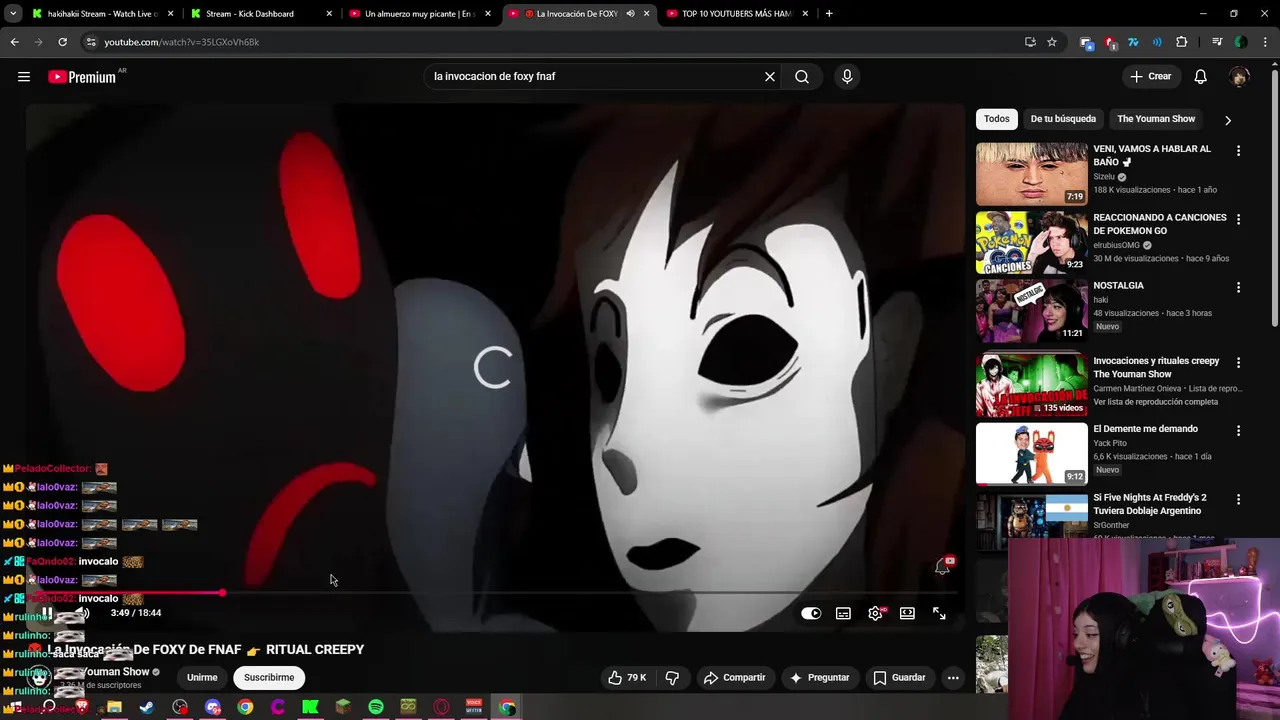Click the Unirme button
Image resolution: width=1280 pixels, height=720 pixels.
pyautogui.click(x=202, y=677)
